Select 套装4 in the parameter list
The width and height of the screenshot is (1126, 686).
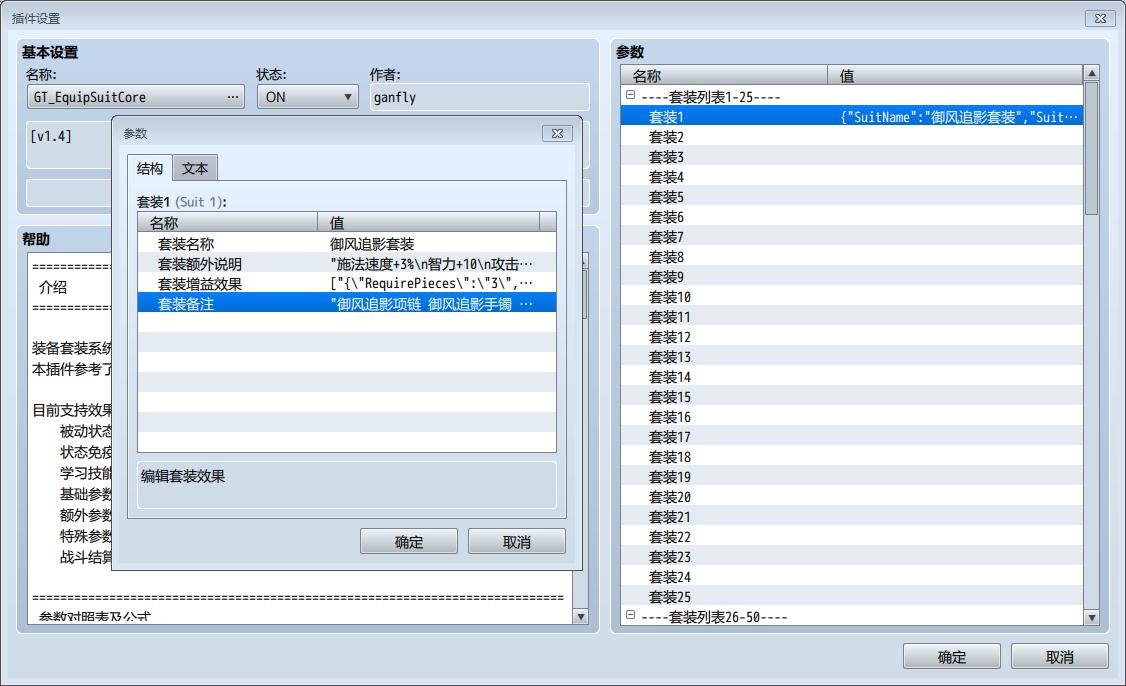point(852,177)
